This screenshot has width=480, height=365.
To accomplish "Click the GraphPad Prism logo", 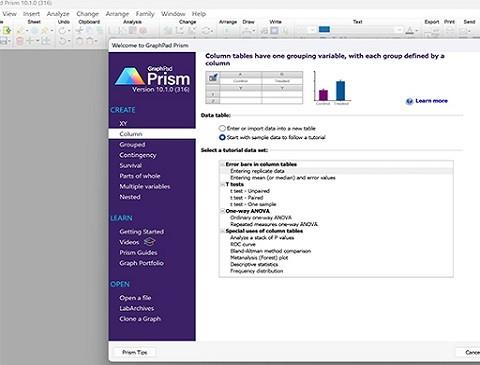I will tap(152, 79).
